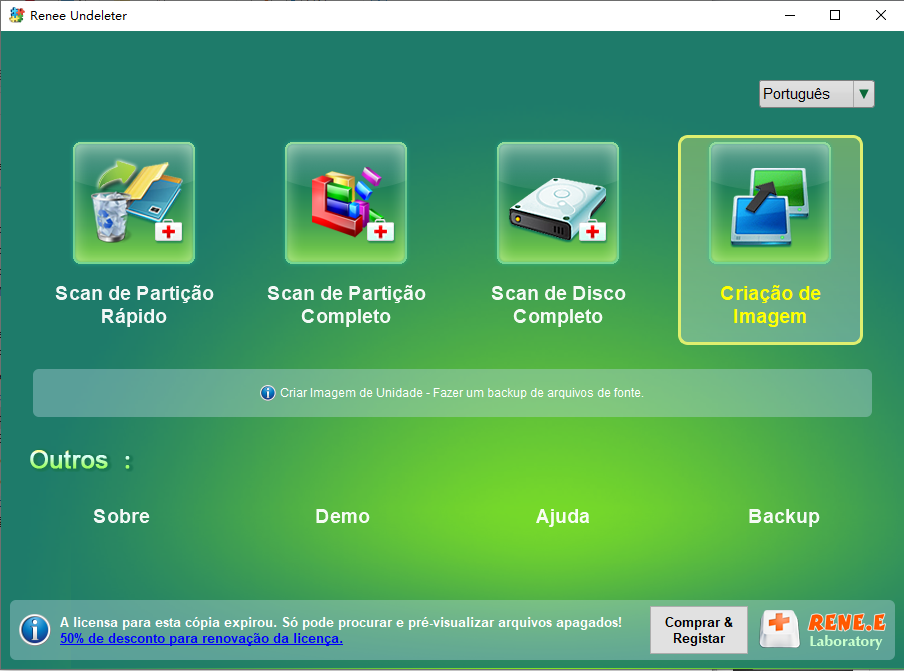Click the Scan de Partição Rápido label
Image resolution: width=904 pixels, height=671 pixels.
(x=134, y=305)
